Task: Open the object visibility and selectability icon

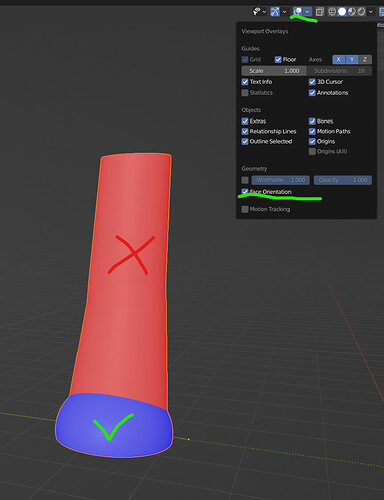Action: [x=256, y=12]
